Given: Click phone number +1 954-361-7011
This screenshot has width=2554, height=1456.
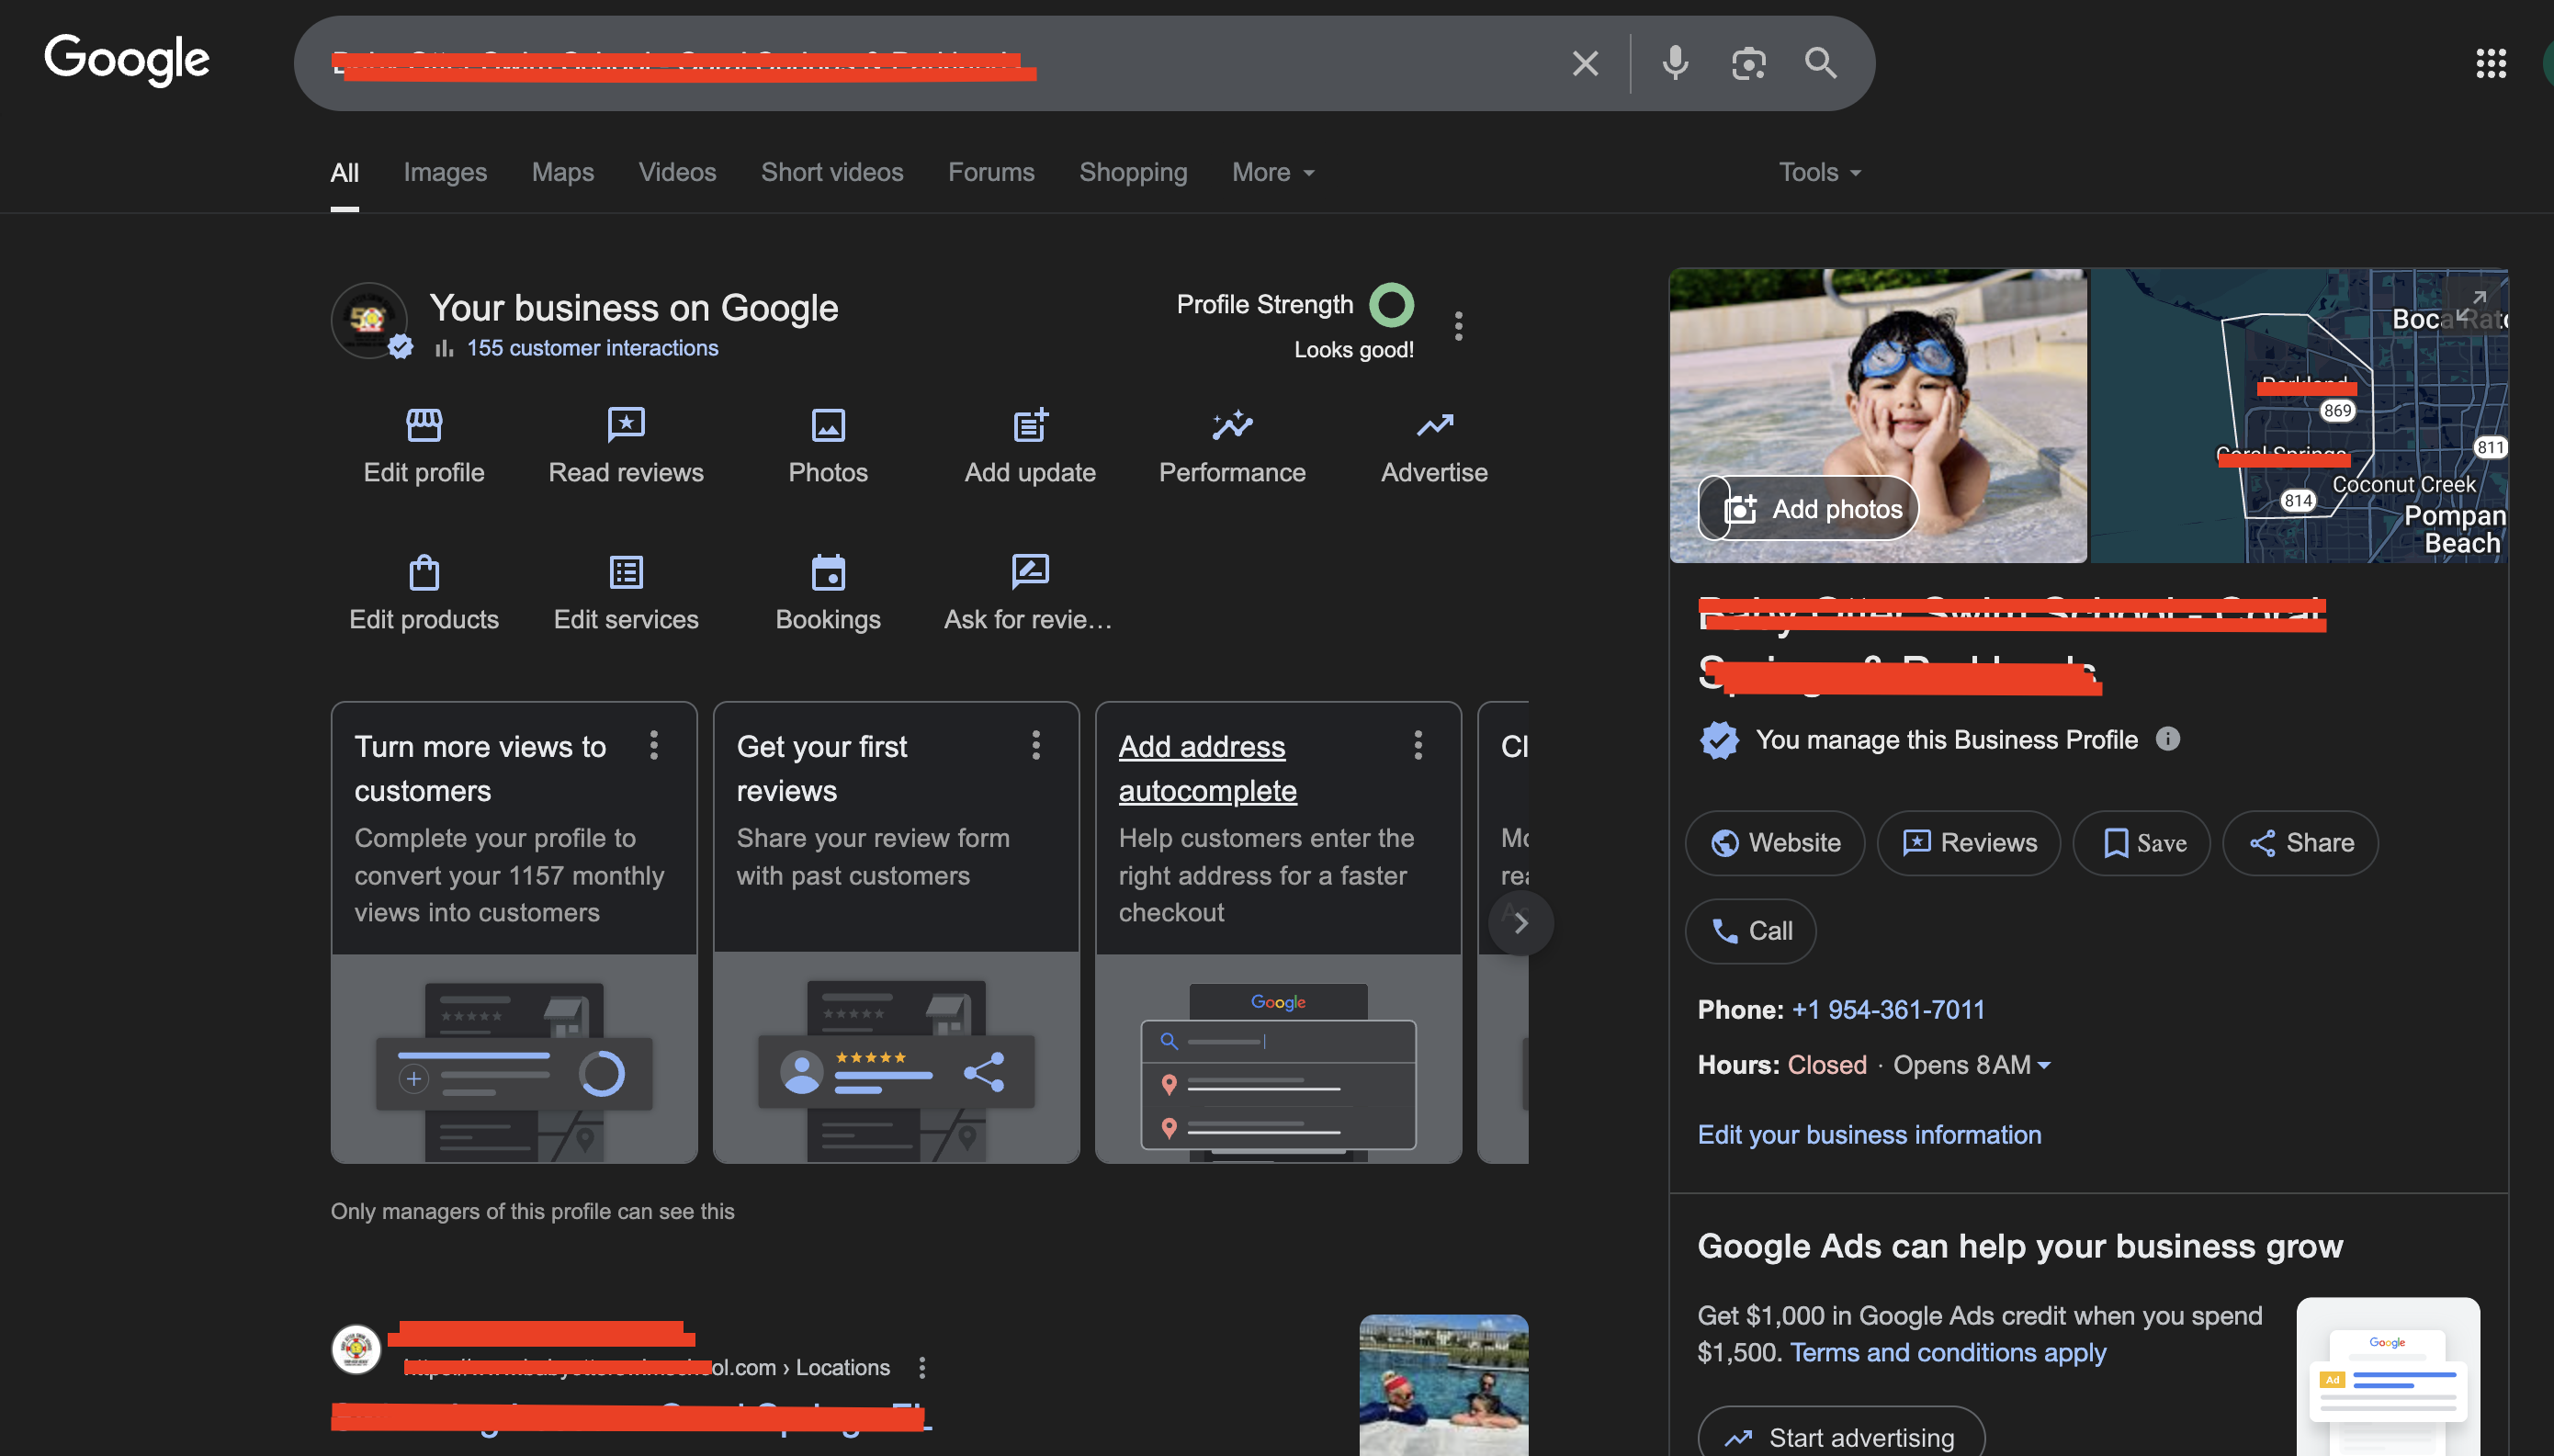Looking at the screenshot, I should click(x=1888, y=1010).
